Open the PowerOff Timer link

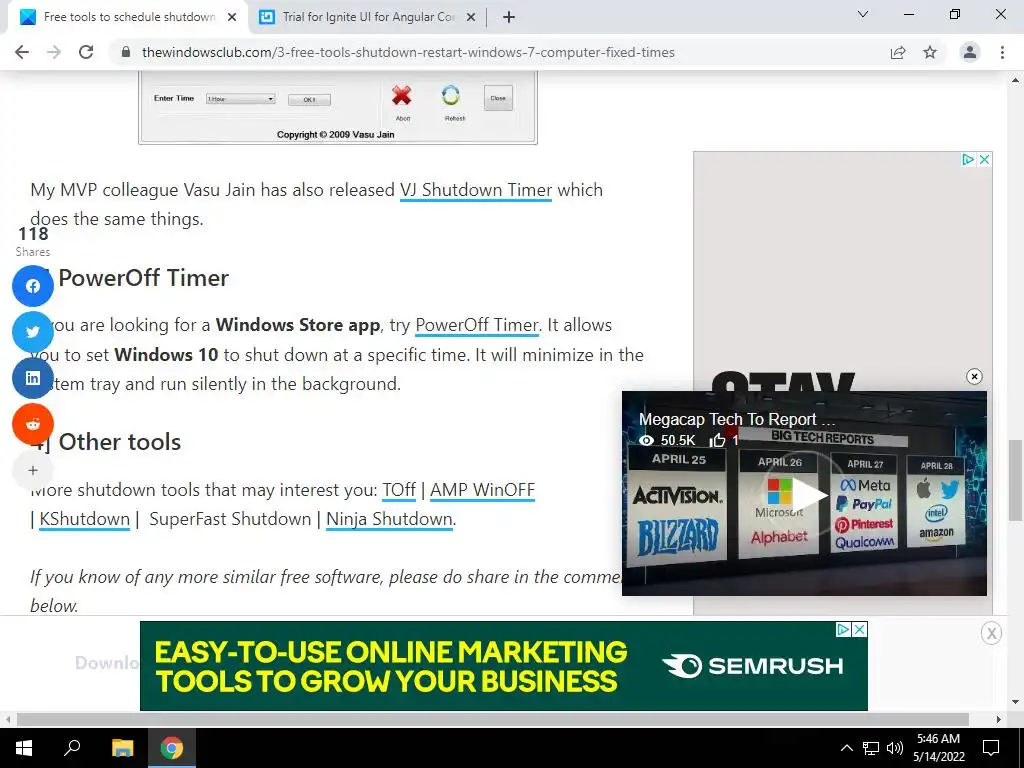pyautogui.click(x=477, y=325)
